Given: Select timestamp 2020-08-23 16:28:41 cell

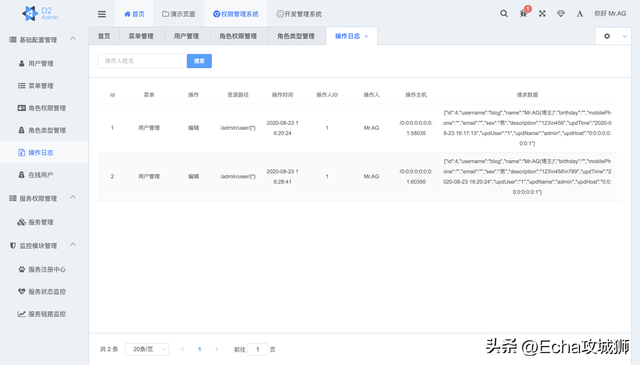Looking at the screenshot, I should (282, 176).
